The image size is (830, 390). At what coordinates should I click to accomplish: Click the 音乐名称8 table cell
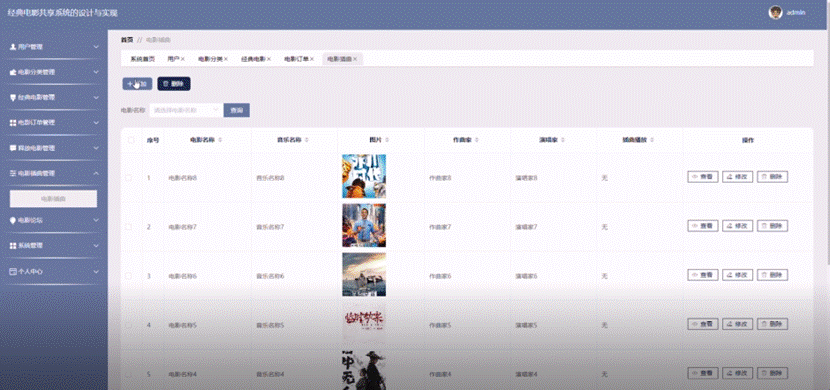pos(270,178)
